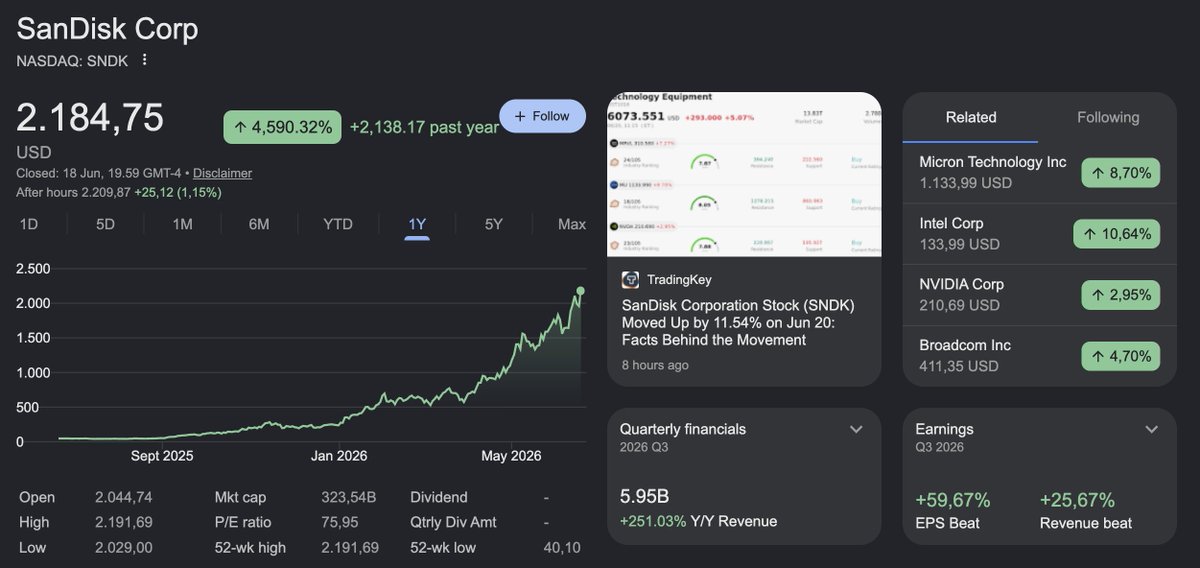
Task: Click NVIDIA's 2,95% up-arrow badge
Action: coord(1121,295)
